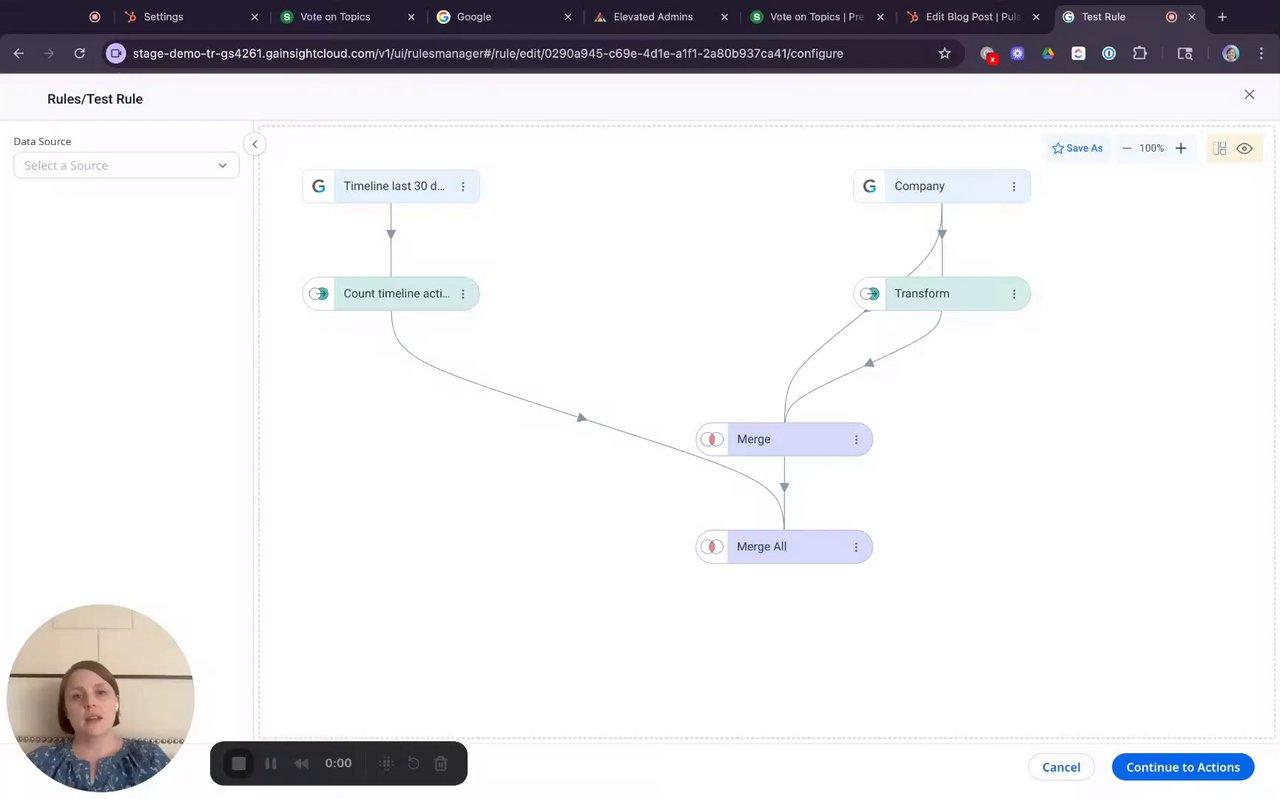Click the Merge All node's icon
This screenshot has width=1280, height=799.
coord(712,547)
